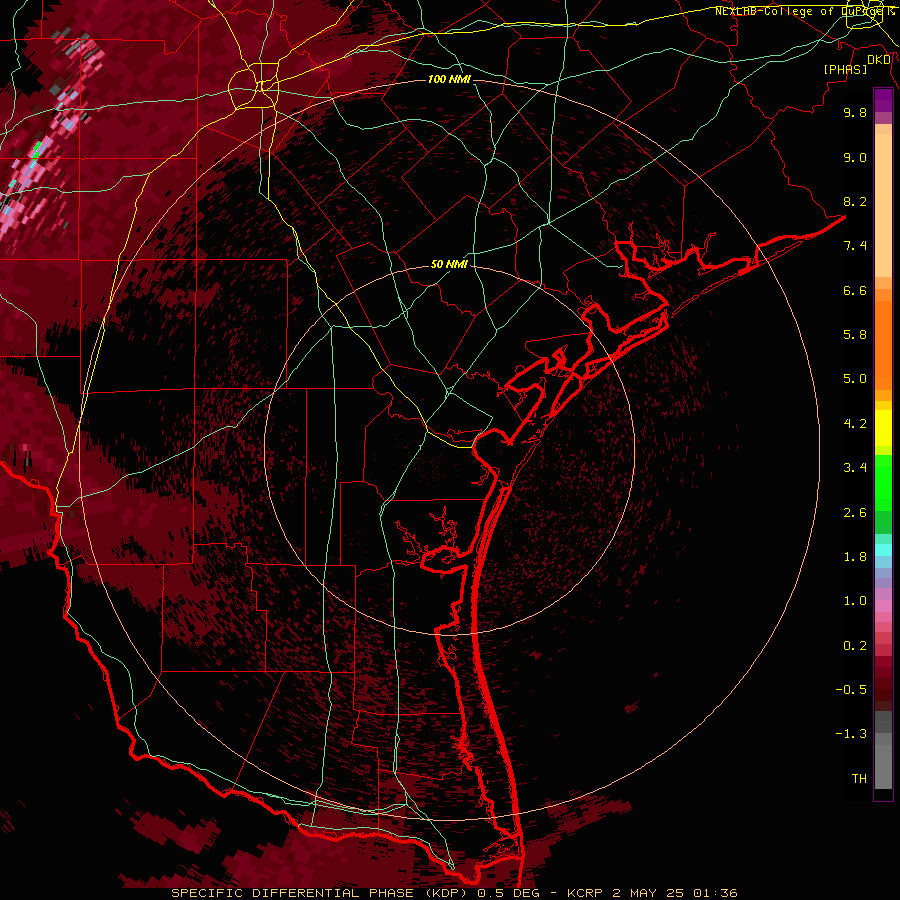Click the 100 NMI range ring label
The width and height of the screenshot is (900, 900).
click(449, 79)
